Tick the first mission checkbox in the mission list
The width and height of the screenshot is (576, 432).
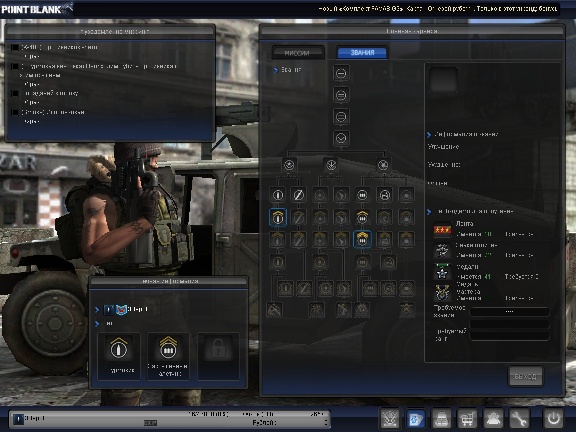point(15,47)
